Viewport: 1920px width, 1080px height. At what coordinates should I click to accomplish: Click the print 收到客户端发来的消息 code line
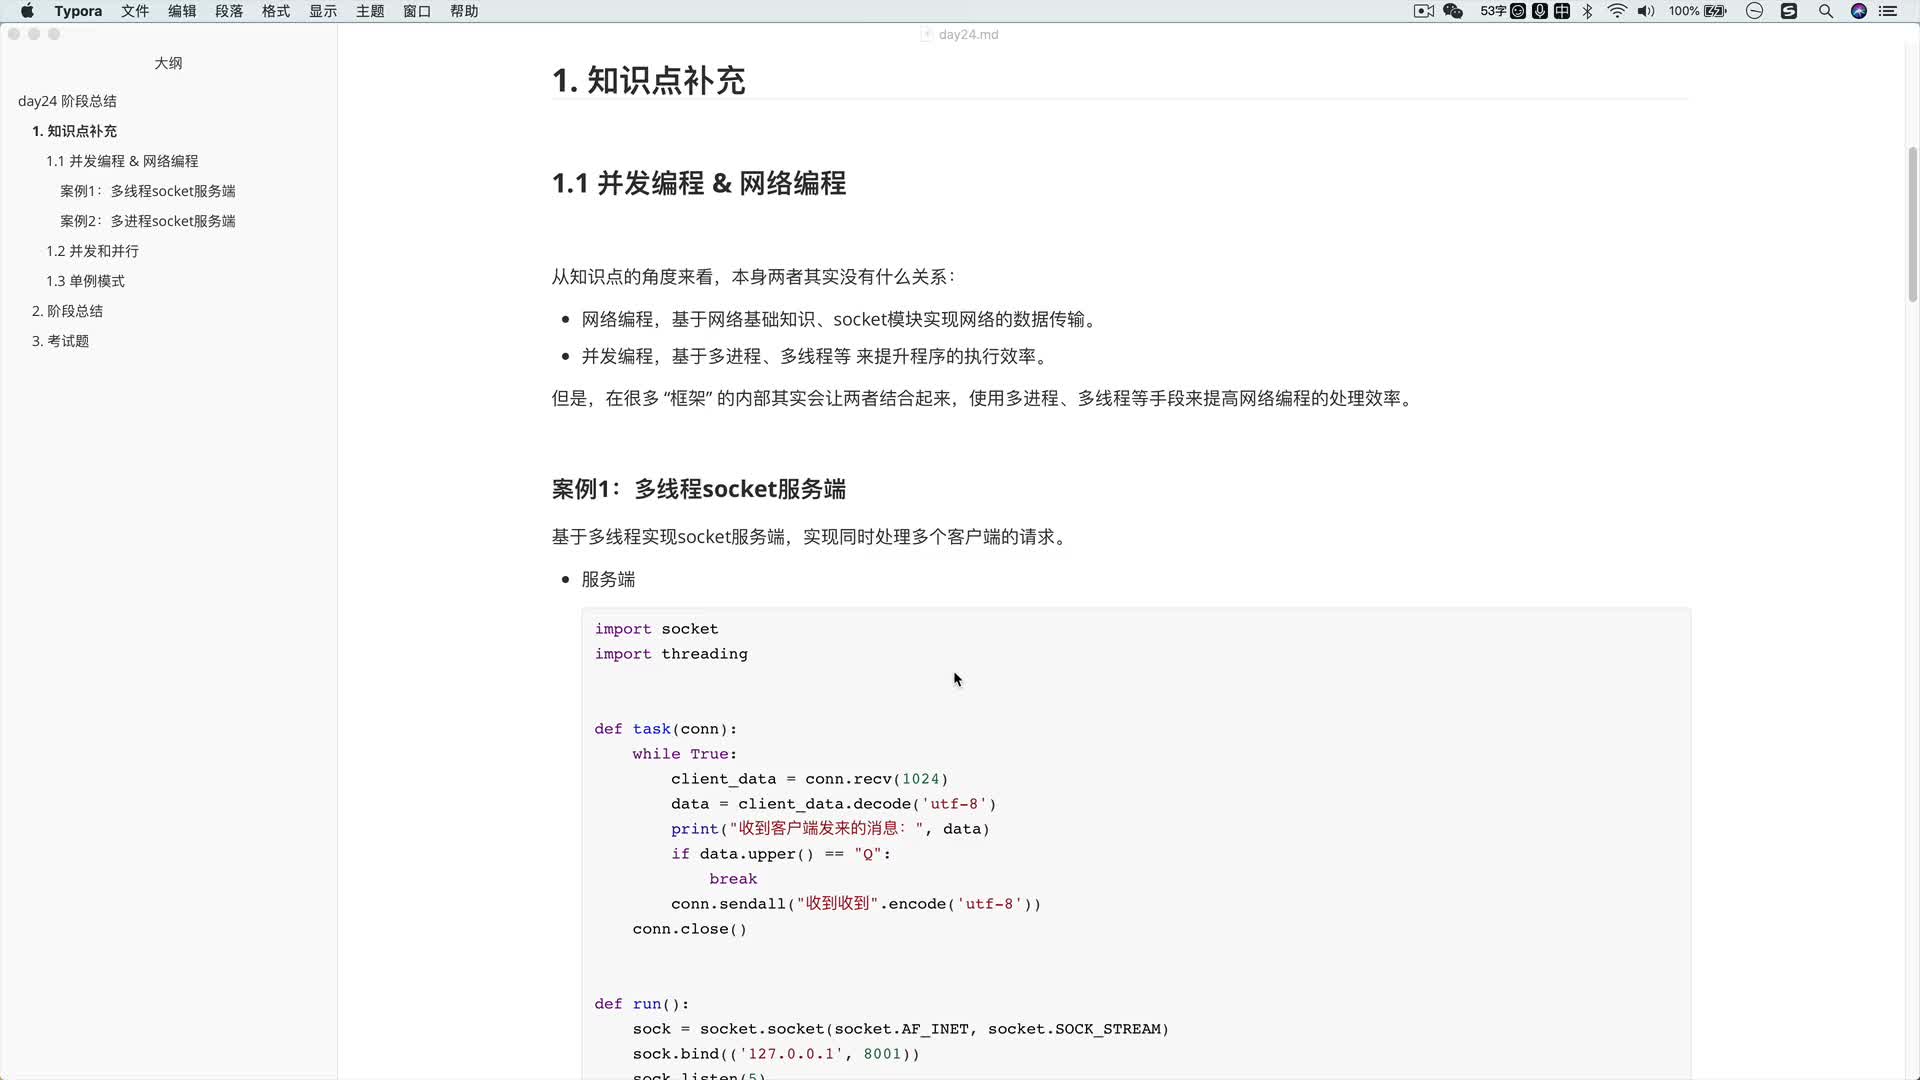click(x=830, y=829)
